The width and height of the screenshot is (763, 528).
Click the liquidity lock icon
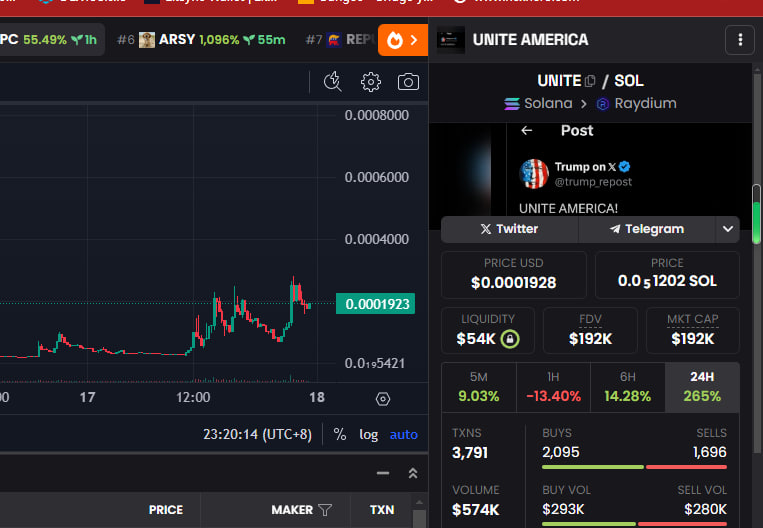point(509,338)
